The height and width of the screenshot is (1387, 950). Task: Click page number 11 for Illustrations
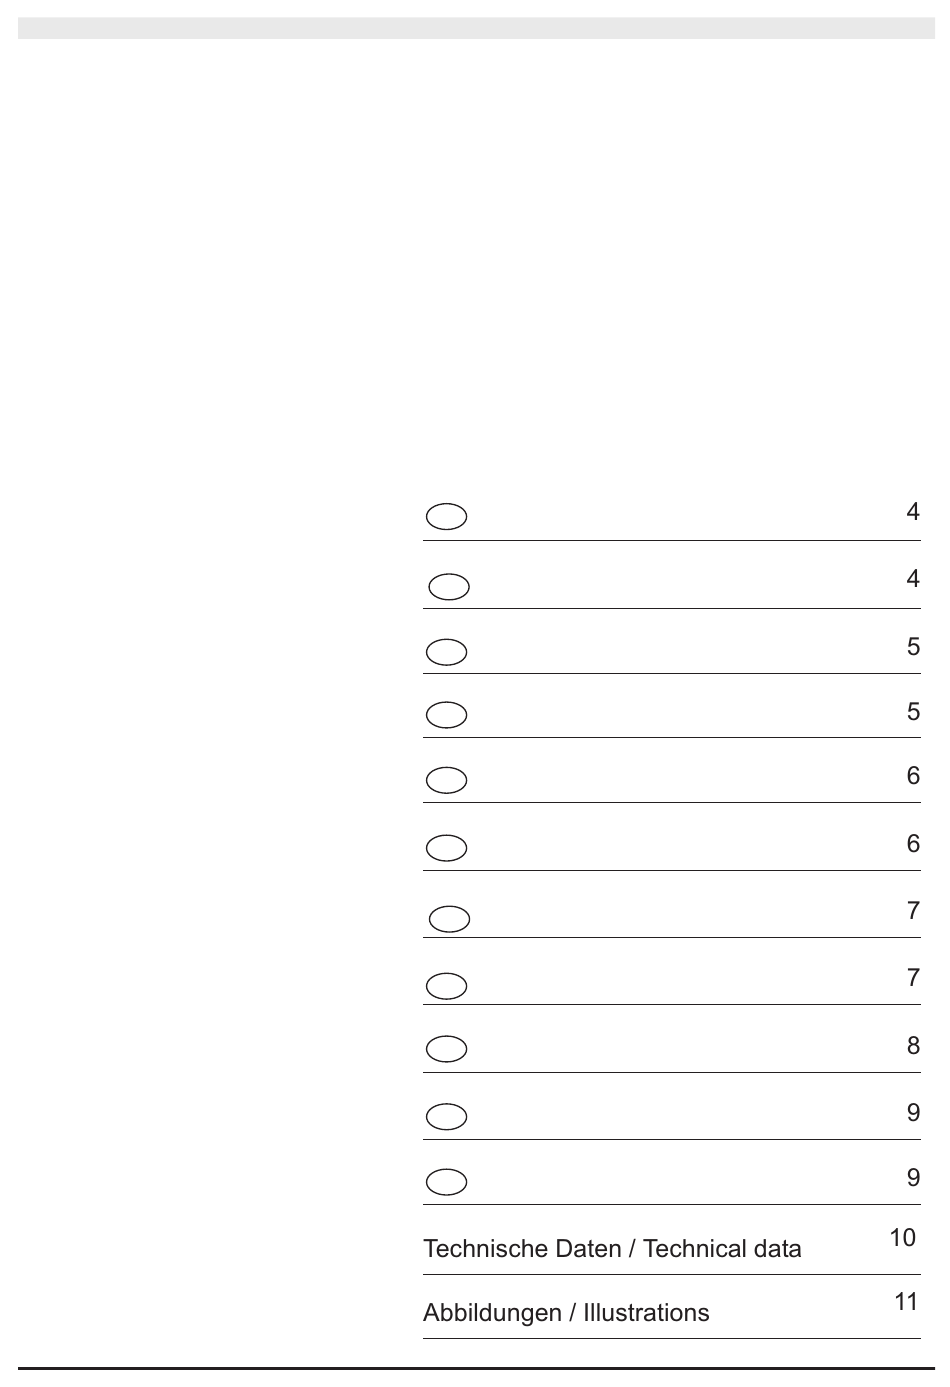[905, 1302]
